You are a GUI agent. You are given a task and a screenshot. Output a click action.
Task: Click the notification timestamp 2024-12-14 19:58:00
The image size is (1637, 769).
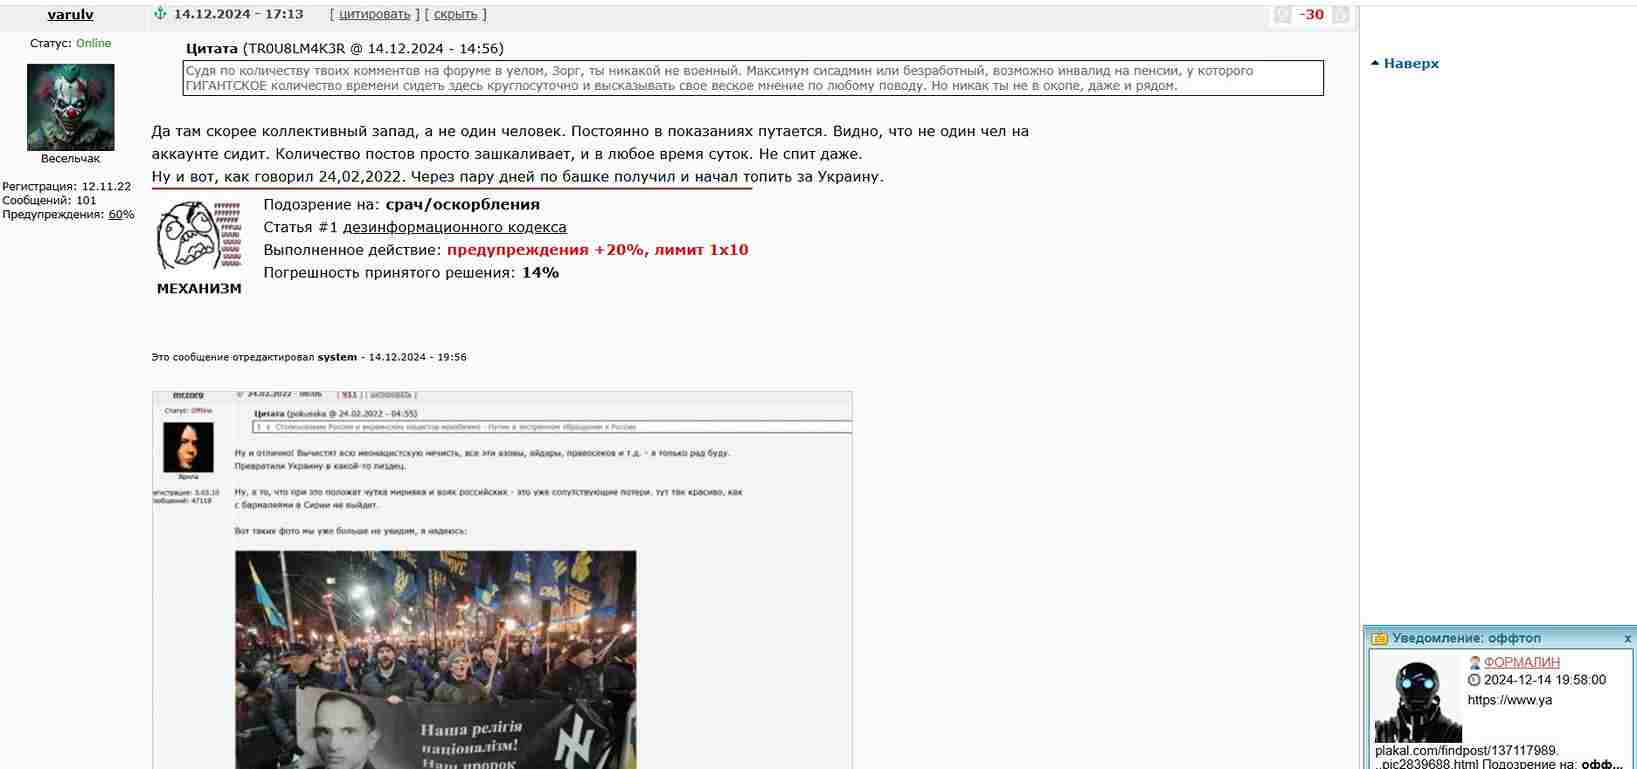coord(1545,680)
